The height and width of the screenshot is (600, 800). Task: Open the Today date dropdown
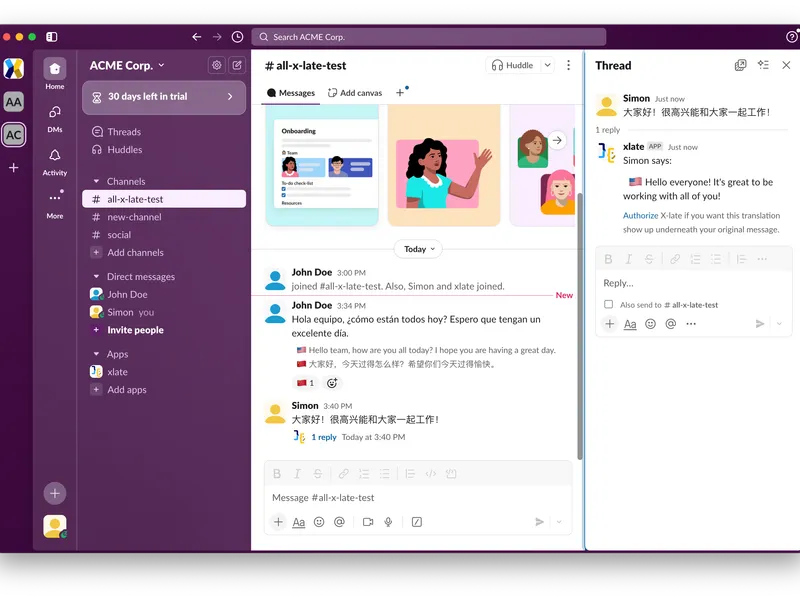coord(418,249)
